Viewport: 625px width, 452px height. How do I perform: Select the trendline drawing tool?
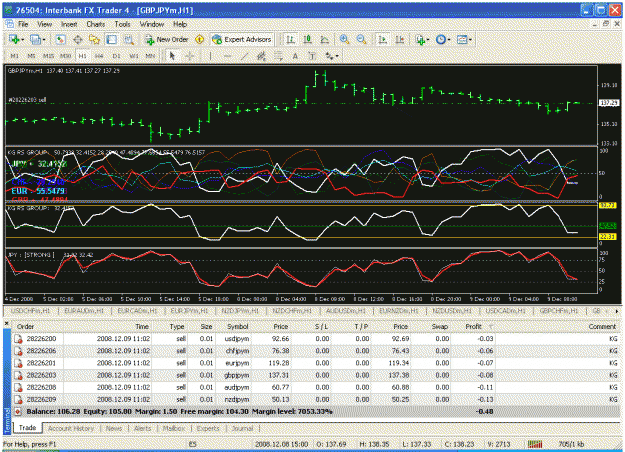[244, 56]
